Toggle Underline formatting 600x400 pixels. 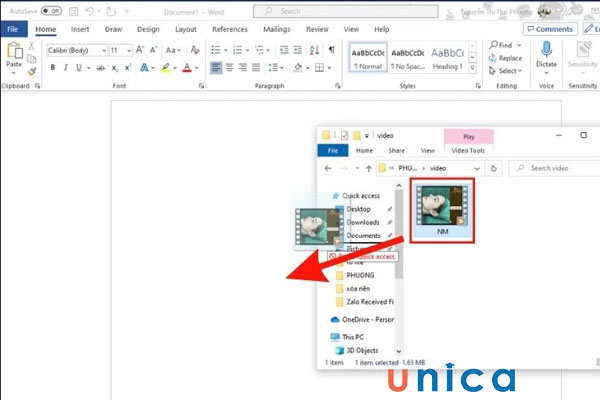point(79,68)
